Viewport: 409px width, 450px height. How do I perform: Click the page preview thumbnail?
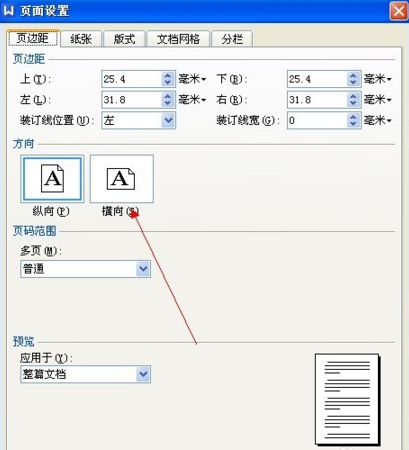tap(347, 399)
